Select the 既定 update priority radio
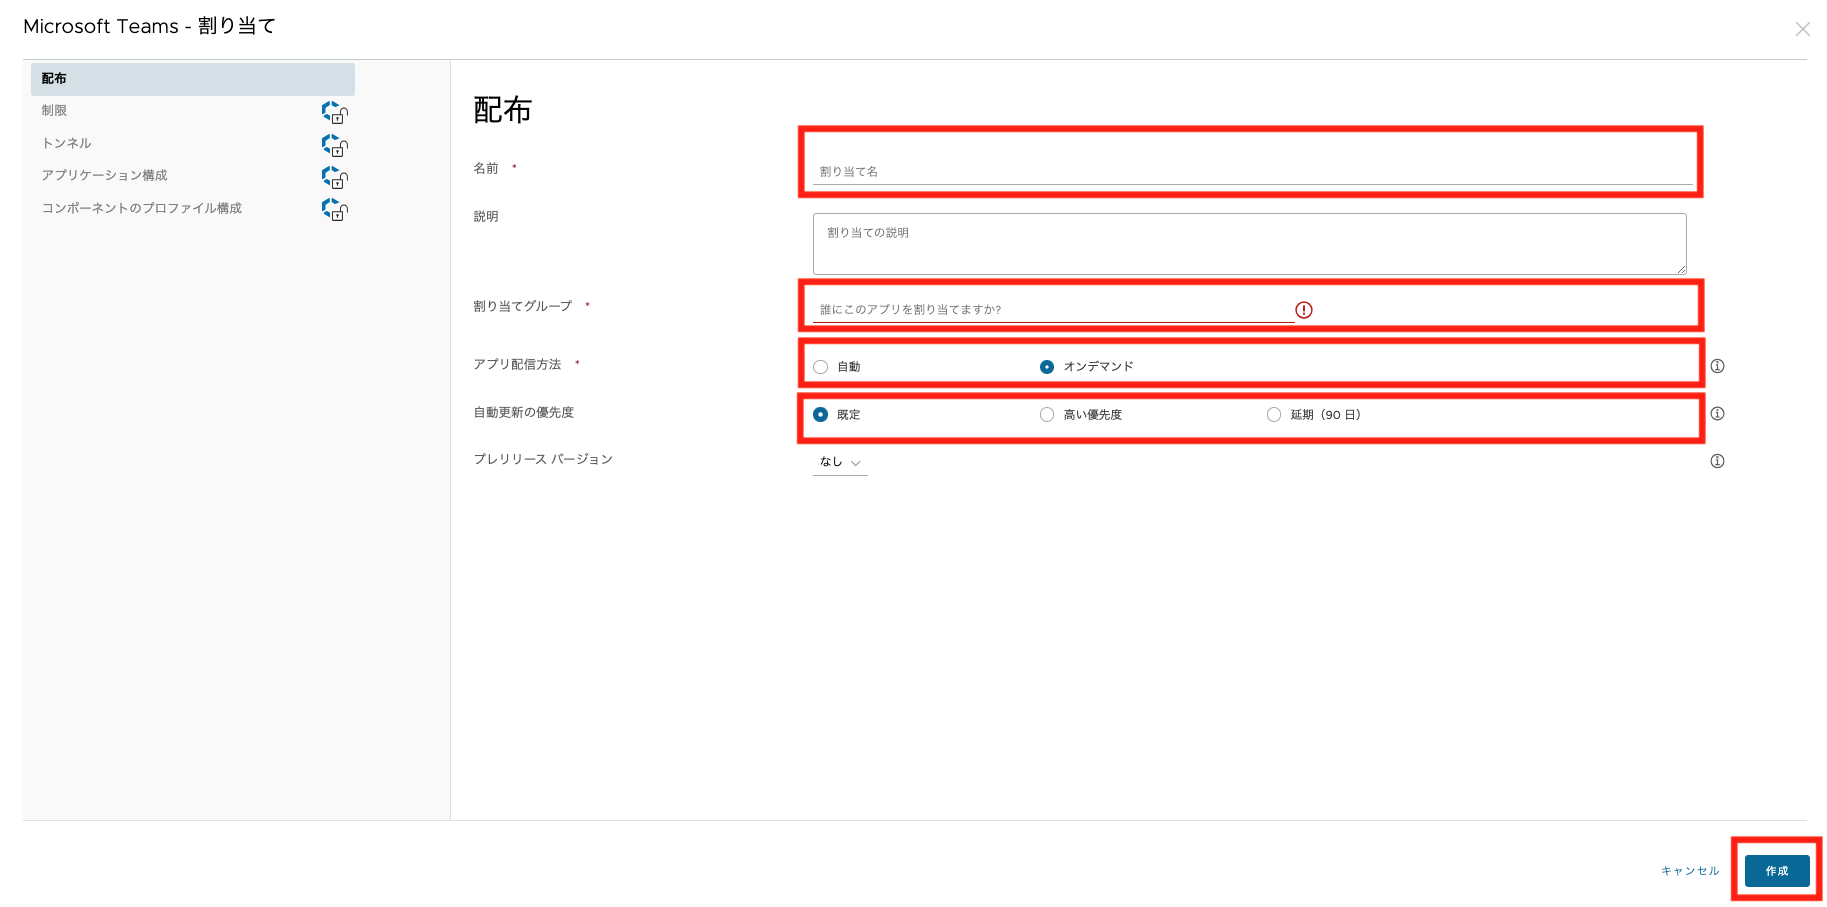Viewport: 1827px width, 907px height. (x=820, y=414)
